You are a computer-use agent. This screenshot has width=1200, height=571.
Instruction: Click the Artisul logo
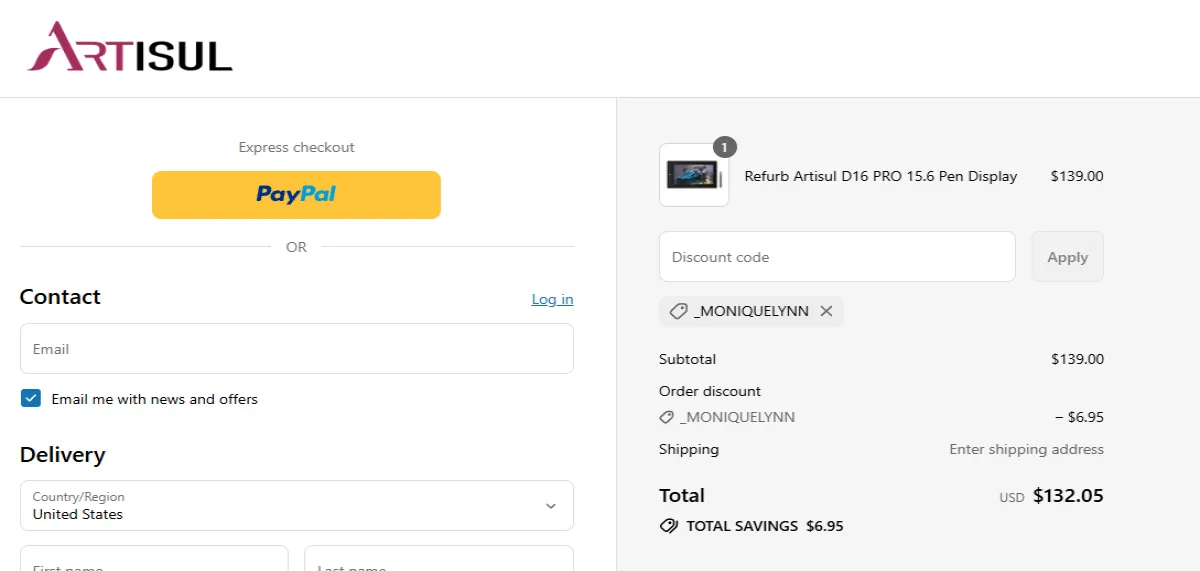click(130, 47)
